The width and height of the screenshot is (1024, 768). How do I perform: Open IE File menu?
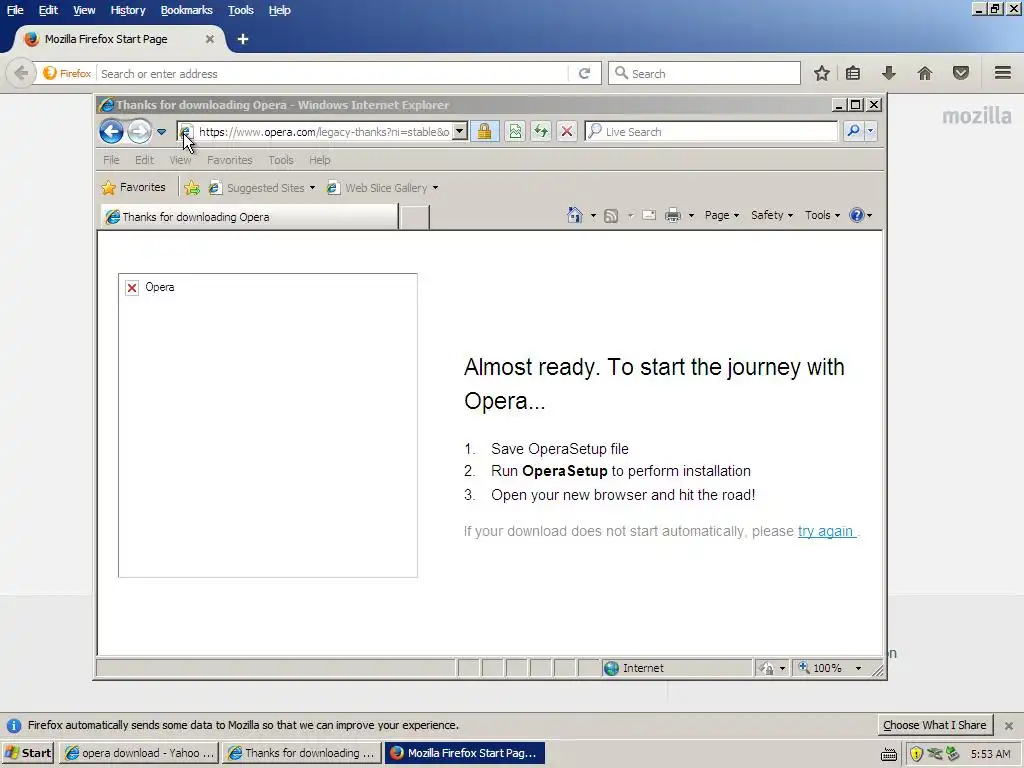(111, 160)
